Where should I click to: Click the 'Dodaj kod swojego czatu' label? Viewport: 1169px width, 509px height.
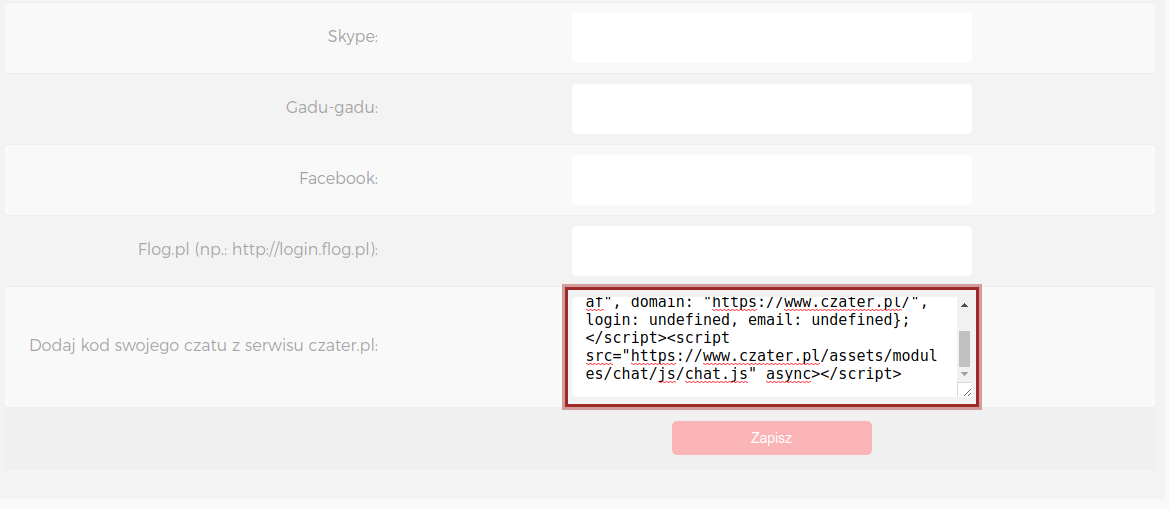click(x=204, y=347)
